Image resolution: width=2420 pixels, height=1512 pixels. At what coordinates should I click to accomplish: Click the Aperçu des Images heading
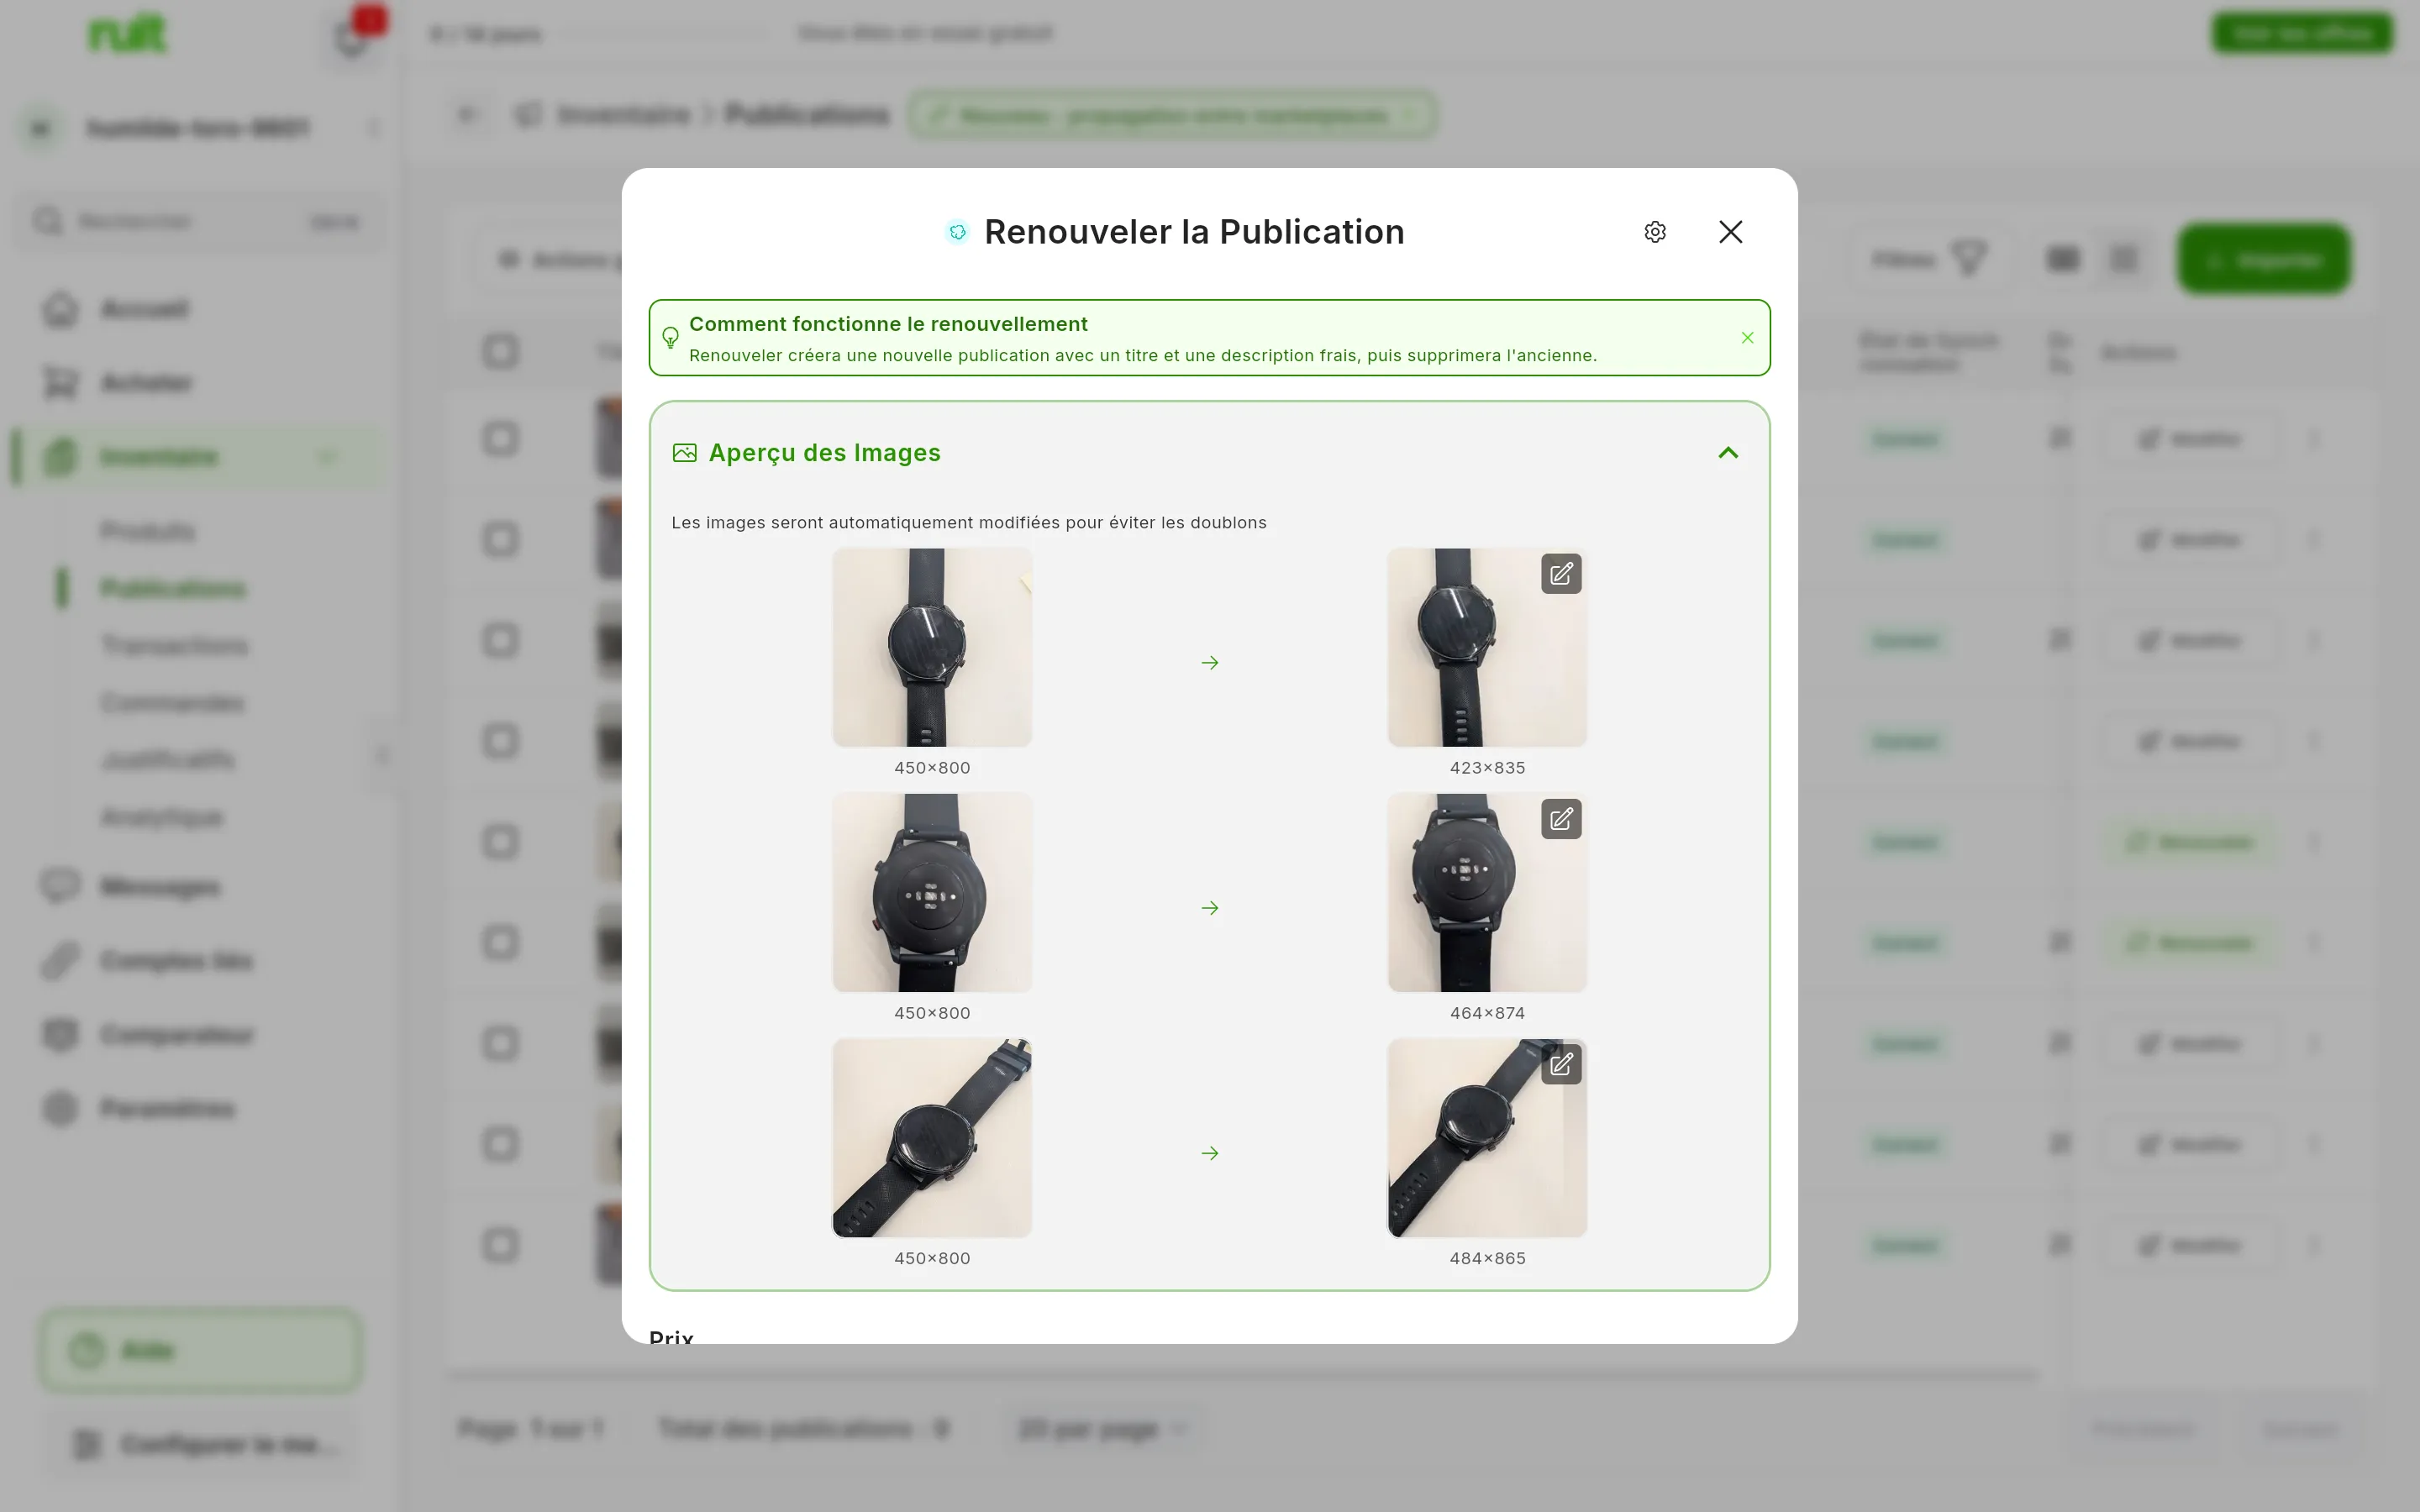coord(824,453)
